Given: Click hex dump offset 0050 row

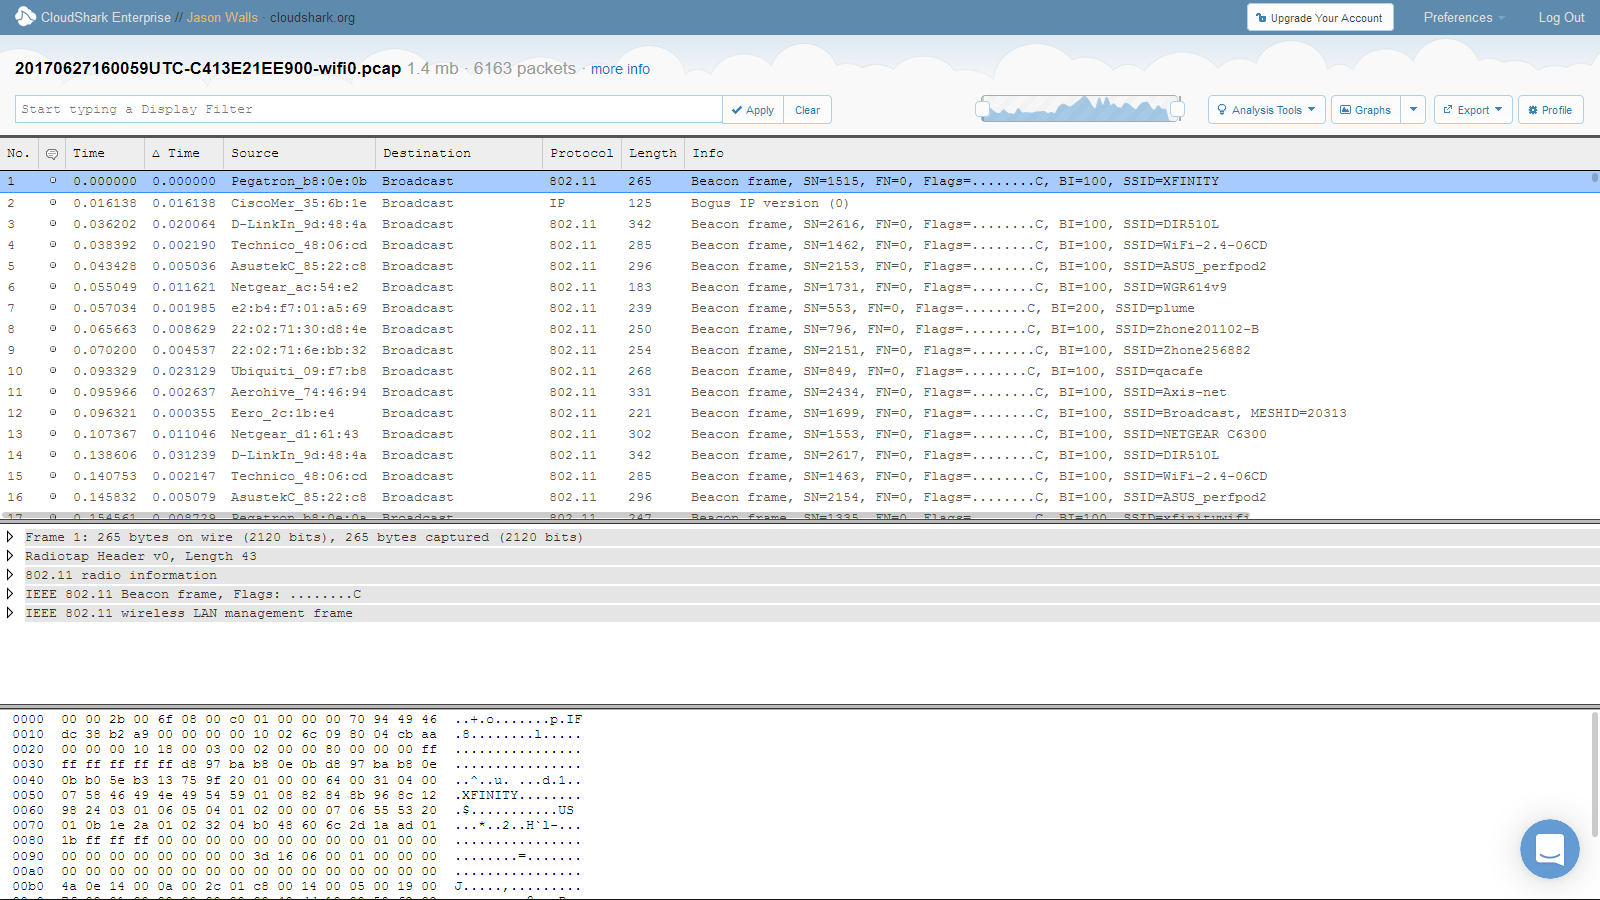Looking at the screenshot, I should click(x=296, y=795).
